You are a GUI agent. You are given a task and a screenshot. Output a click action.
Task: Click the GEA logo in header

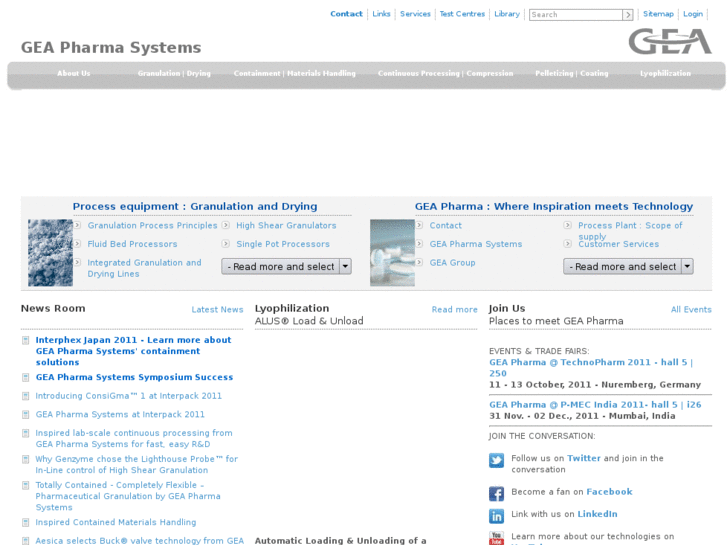670,42
